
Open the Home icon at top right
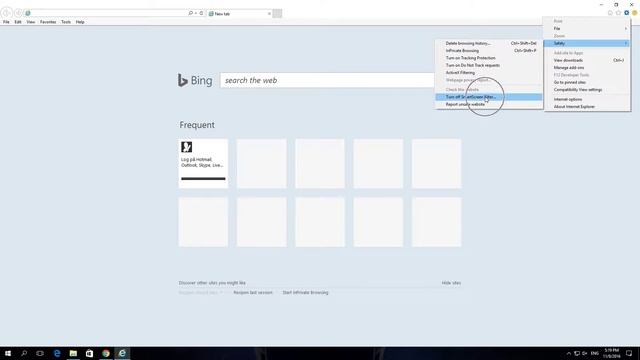tap(610, 13)
